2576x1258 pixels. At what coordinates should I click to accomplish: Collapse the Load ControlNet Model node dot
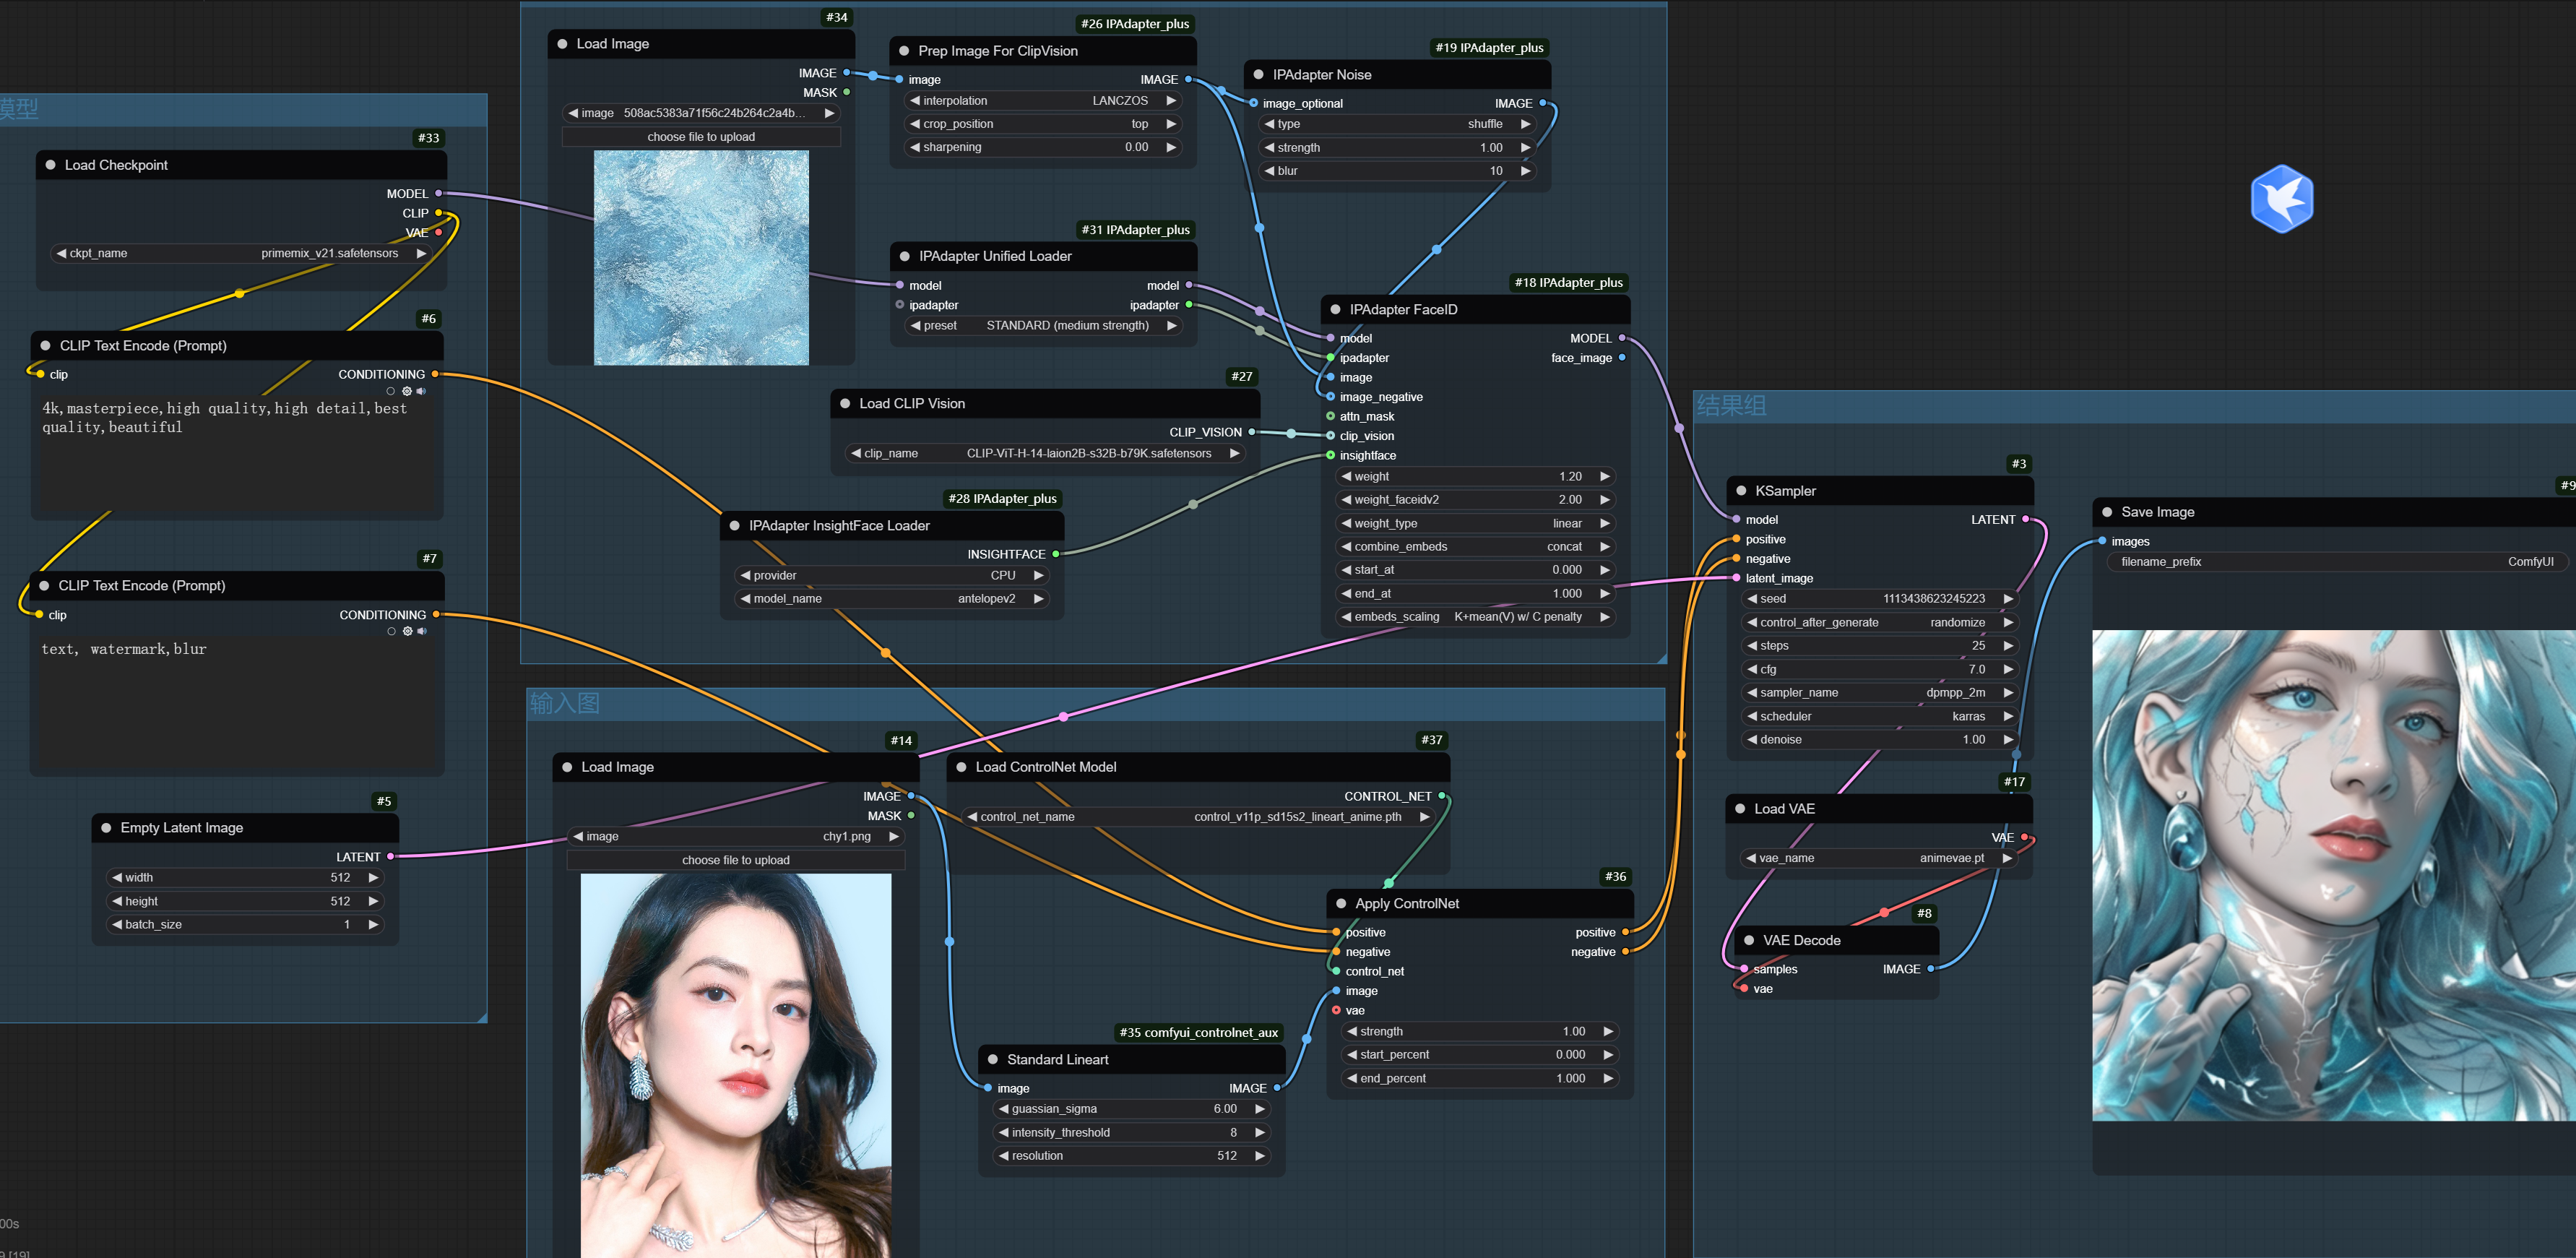pos(961,767)
